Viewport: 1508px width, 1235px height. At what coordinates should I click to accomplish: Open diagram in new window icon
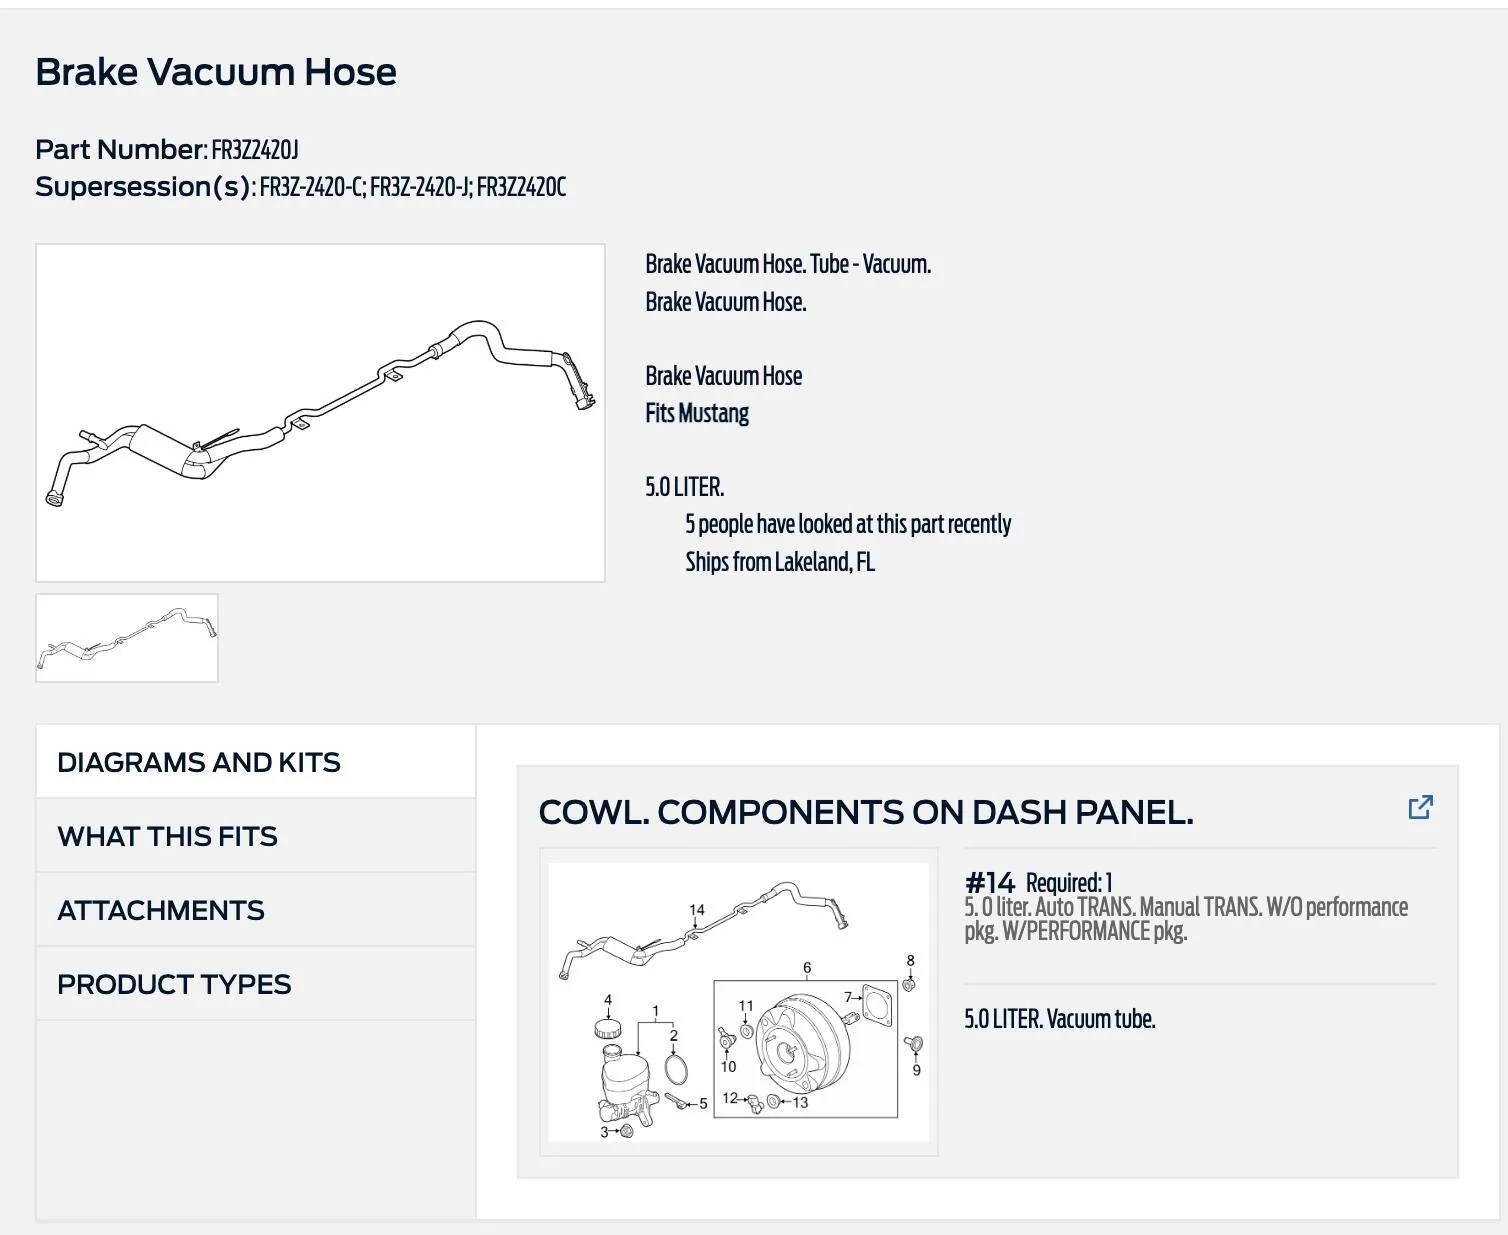(1420, 807)
